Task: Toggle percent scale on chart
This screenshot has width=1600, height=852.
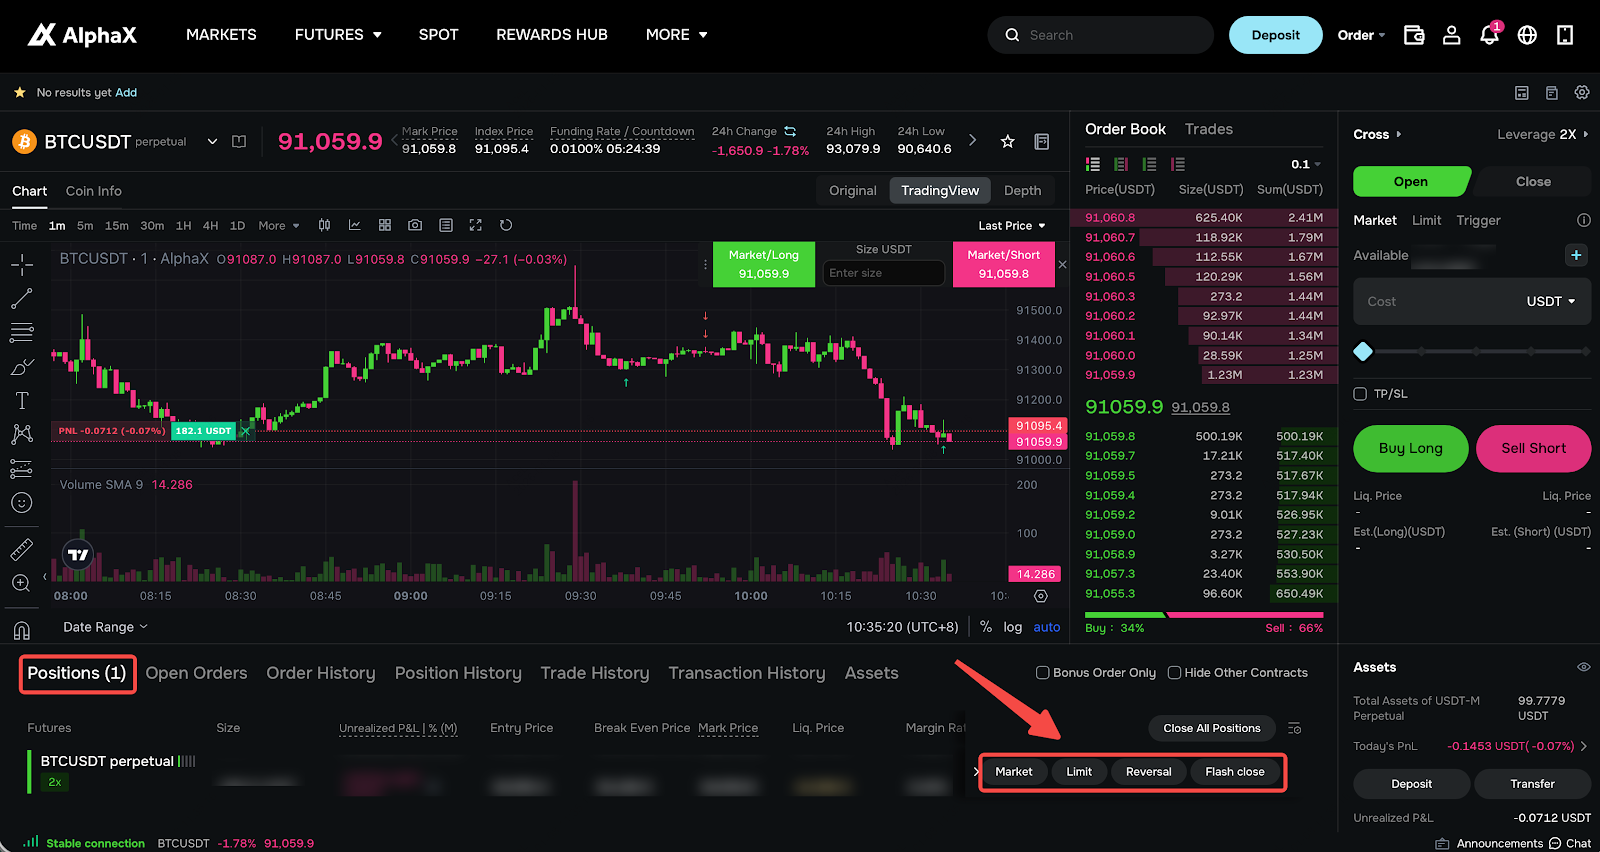Action: (986, 627)
